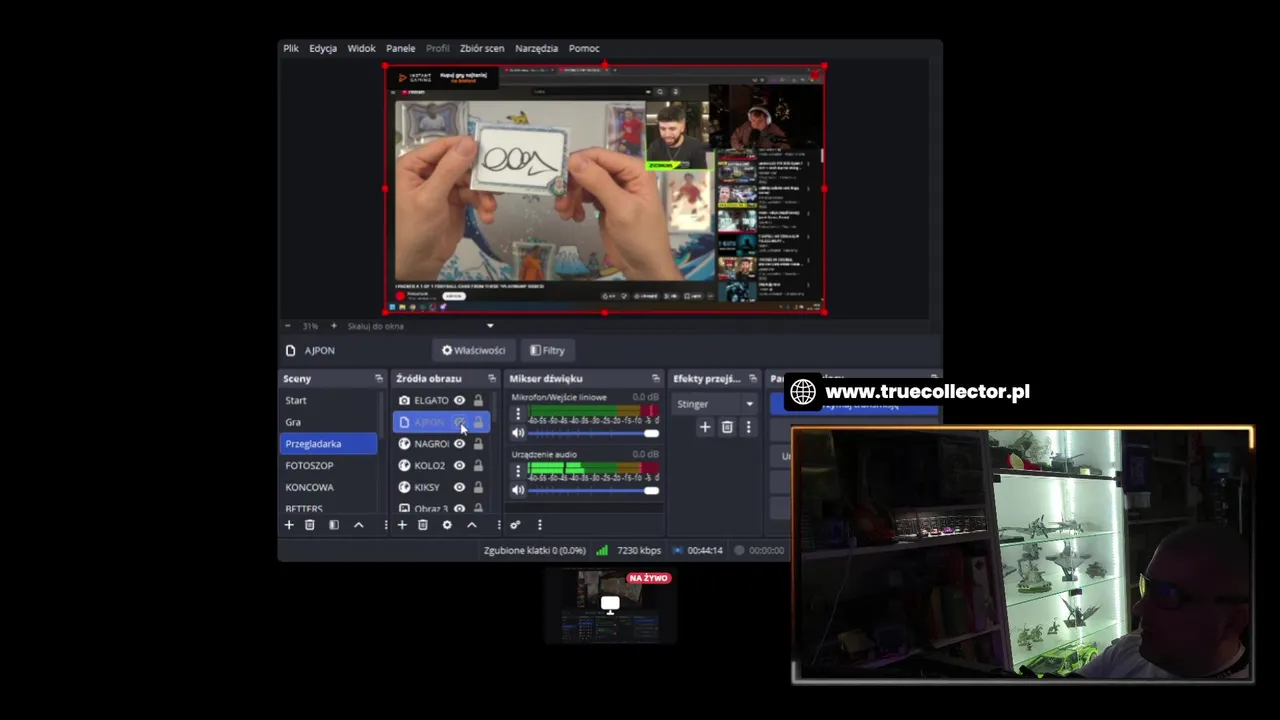Toggle lock icon of KIKSY source
The width and height of the screenshot is (1280, 720).
478,487
